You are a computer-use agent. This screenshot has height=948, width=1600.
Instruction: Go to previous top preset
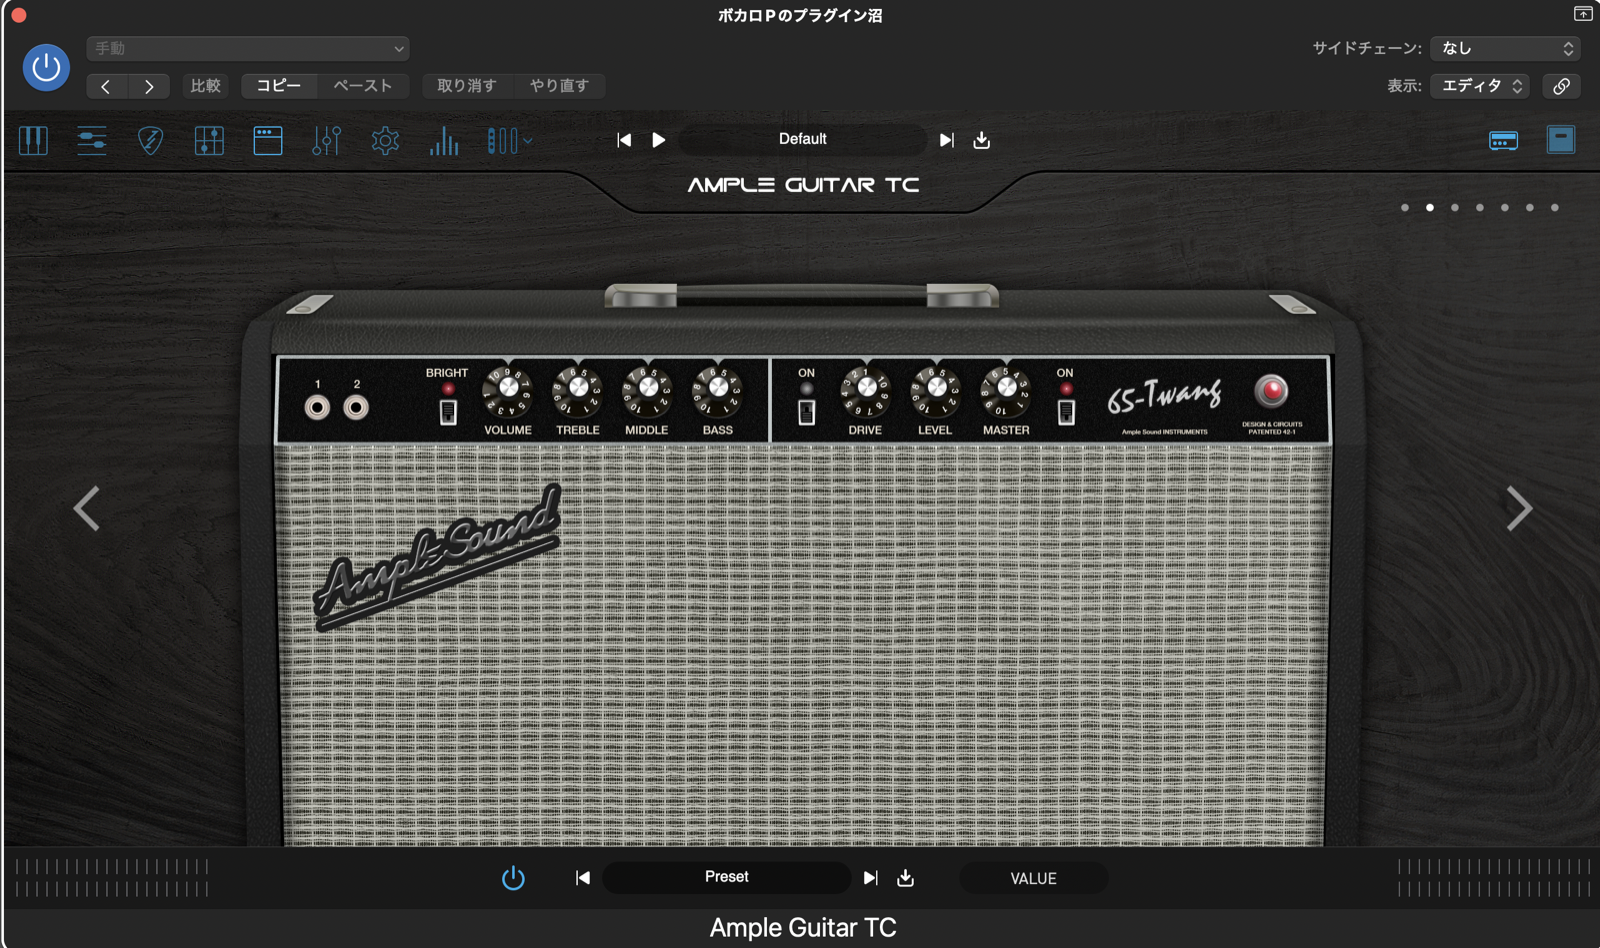[x=624, y=140]
